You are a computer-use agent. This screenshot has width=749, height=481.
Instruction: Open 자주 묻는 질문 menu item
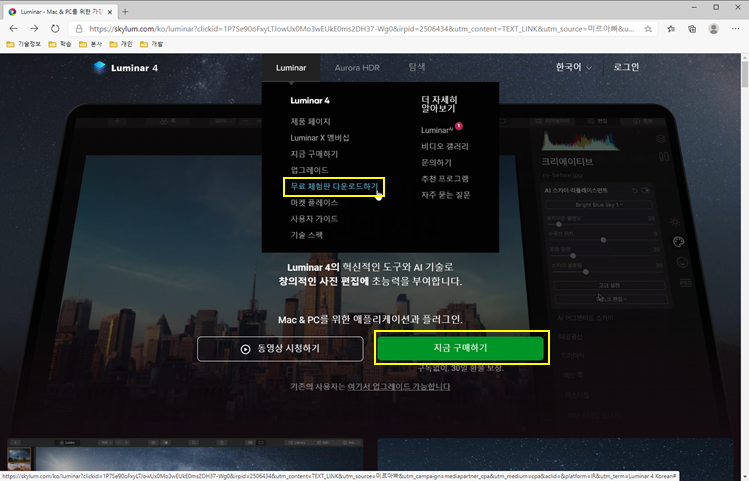tap(446, 195)
